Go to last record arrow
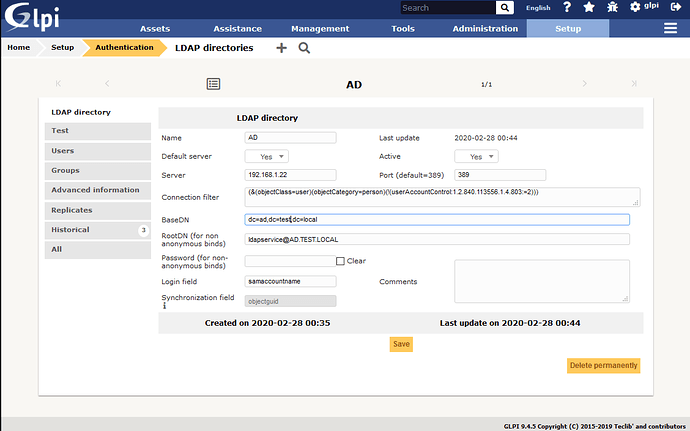Image resolution: width=690 pixels, height=431 pixels. tap(634, 84)
